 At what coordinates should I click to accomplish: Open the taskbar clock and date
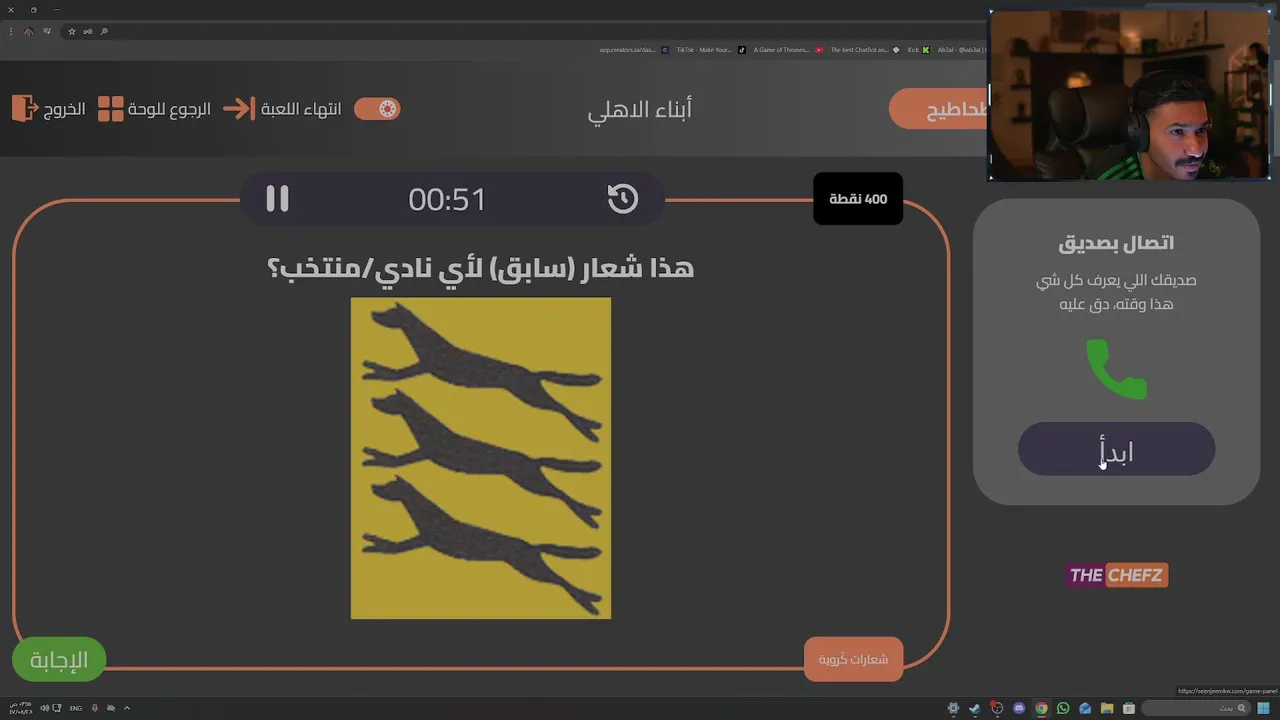(20, 708)
